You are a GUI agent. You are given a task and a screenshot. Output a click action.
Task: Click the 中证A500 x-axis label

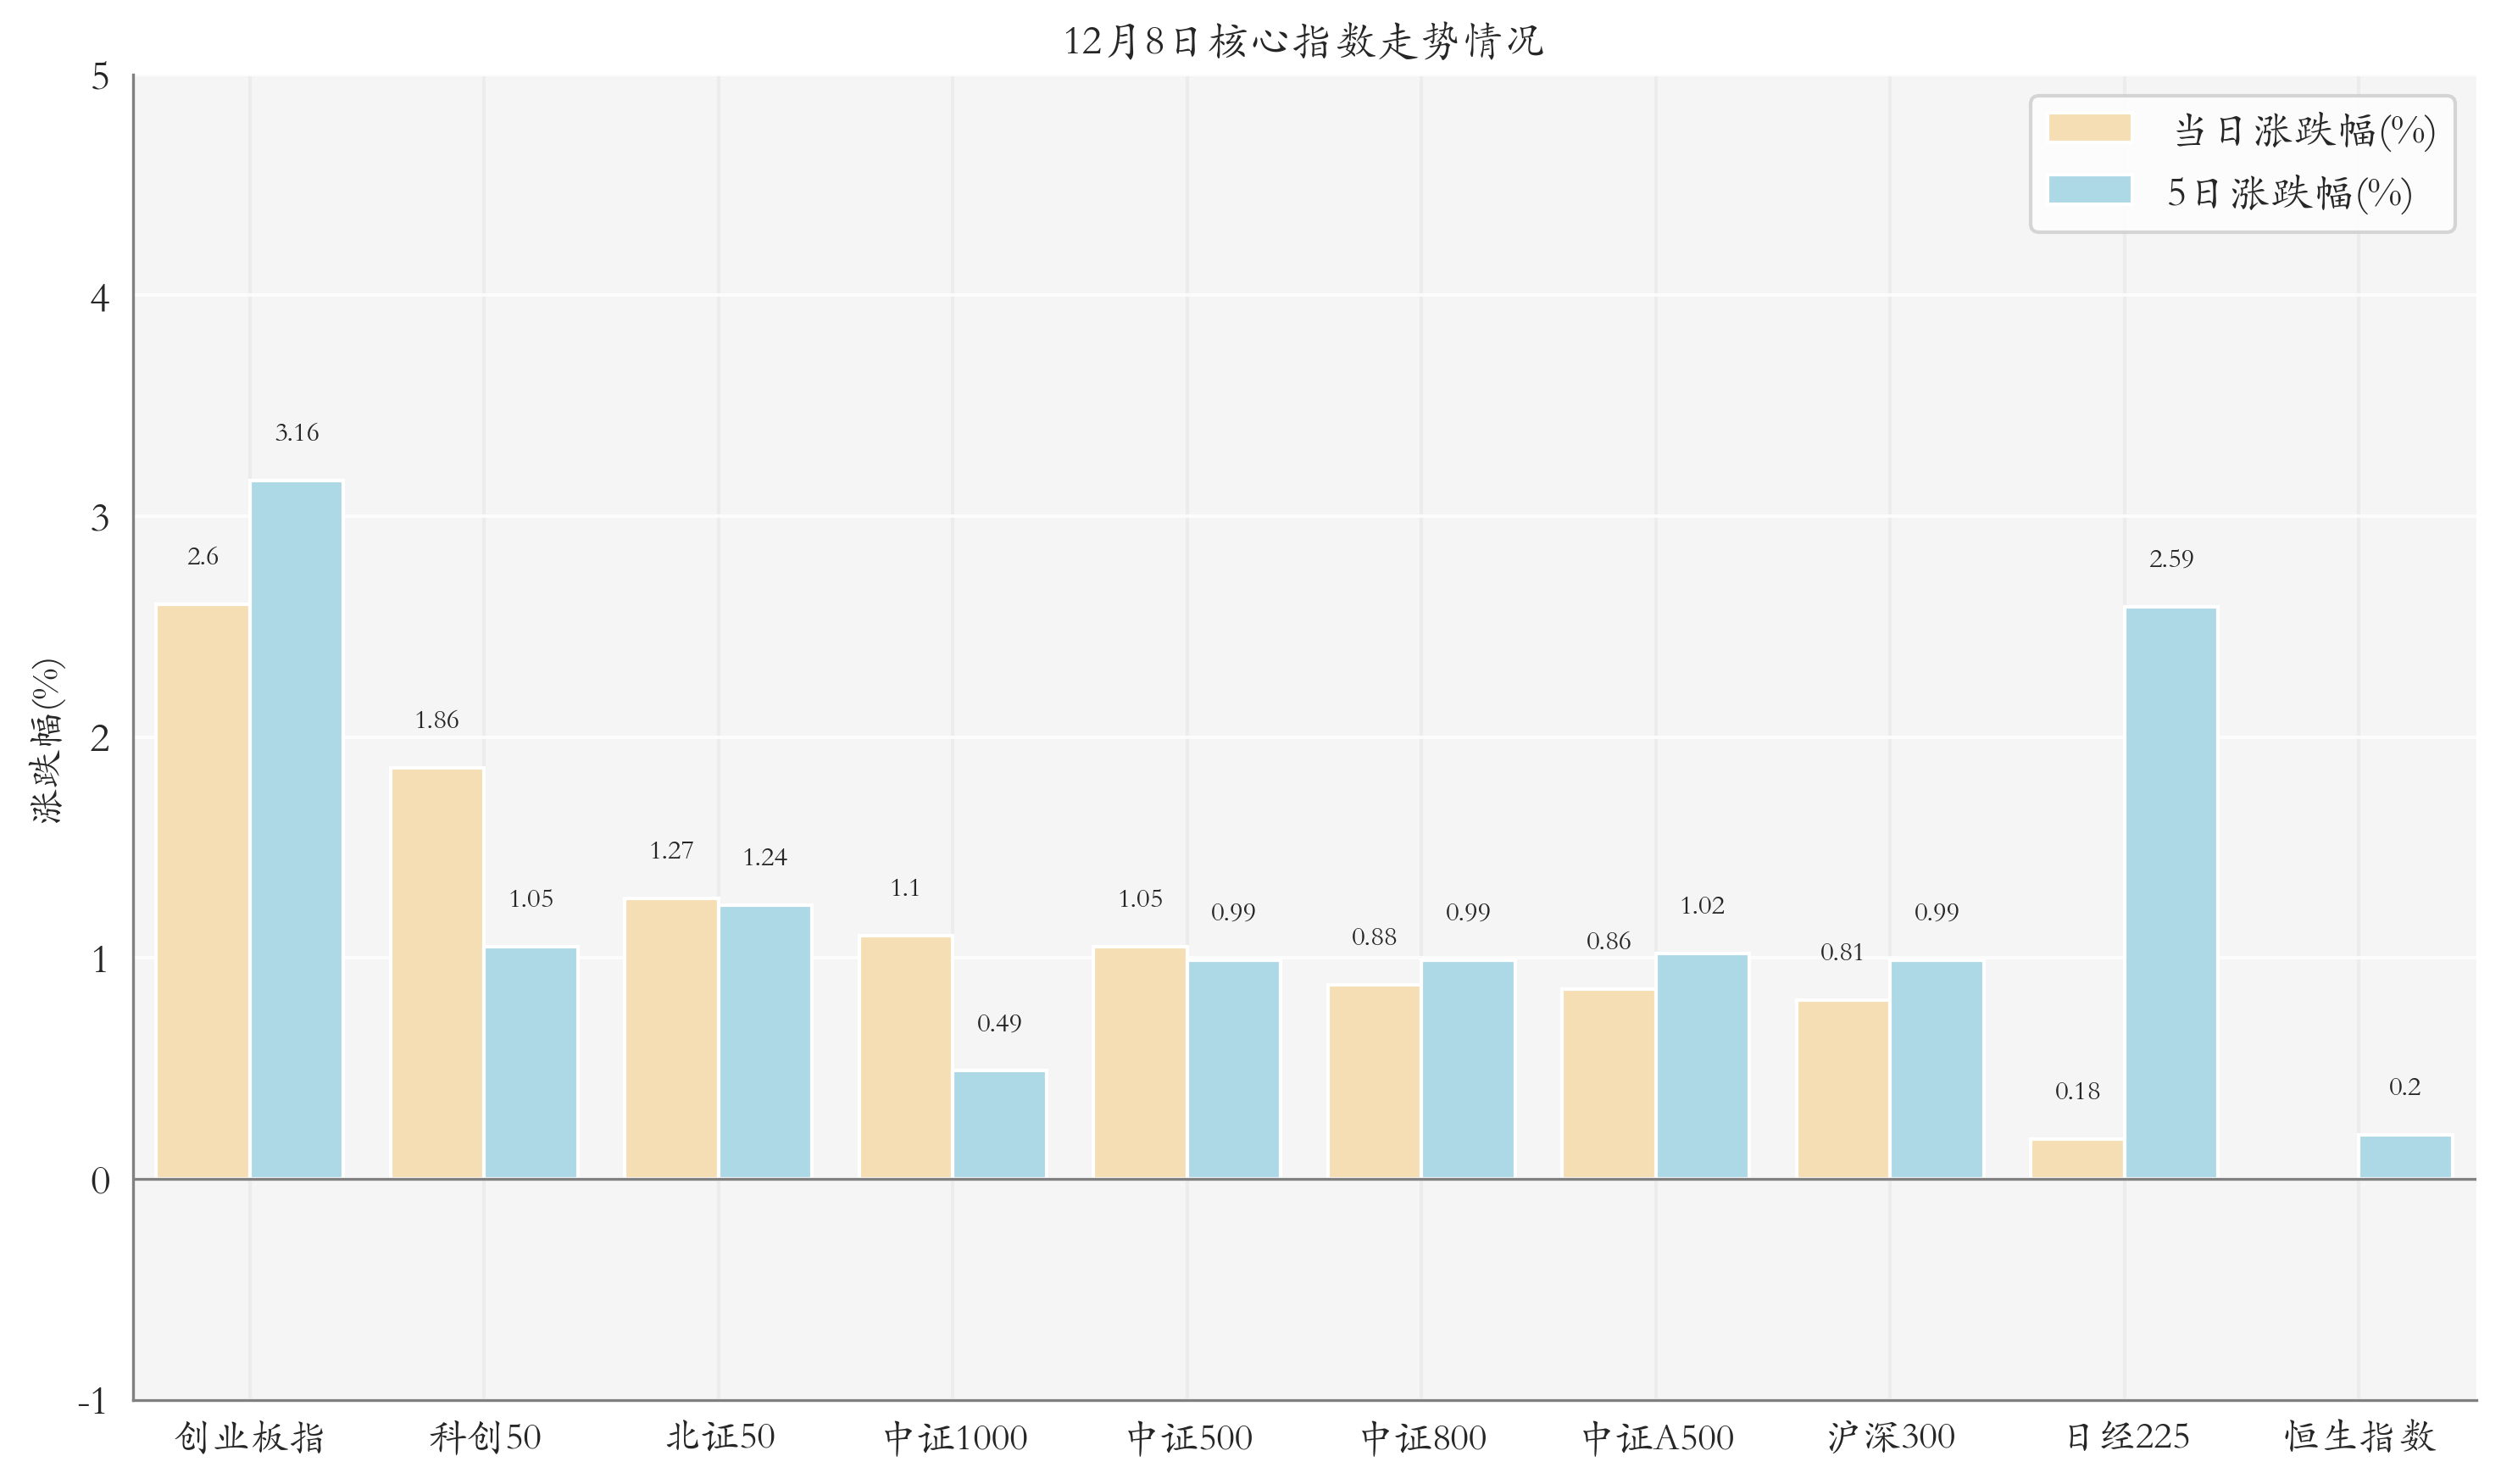click(x=1657, y=1438)
